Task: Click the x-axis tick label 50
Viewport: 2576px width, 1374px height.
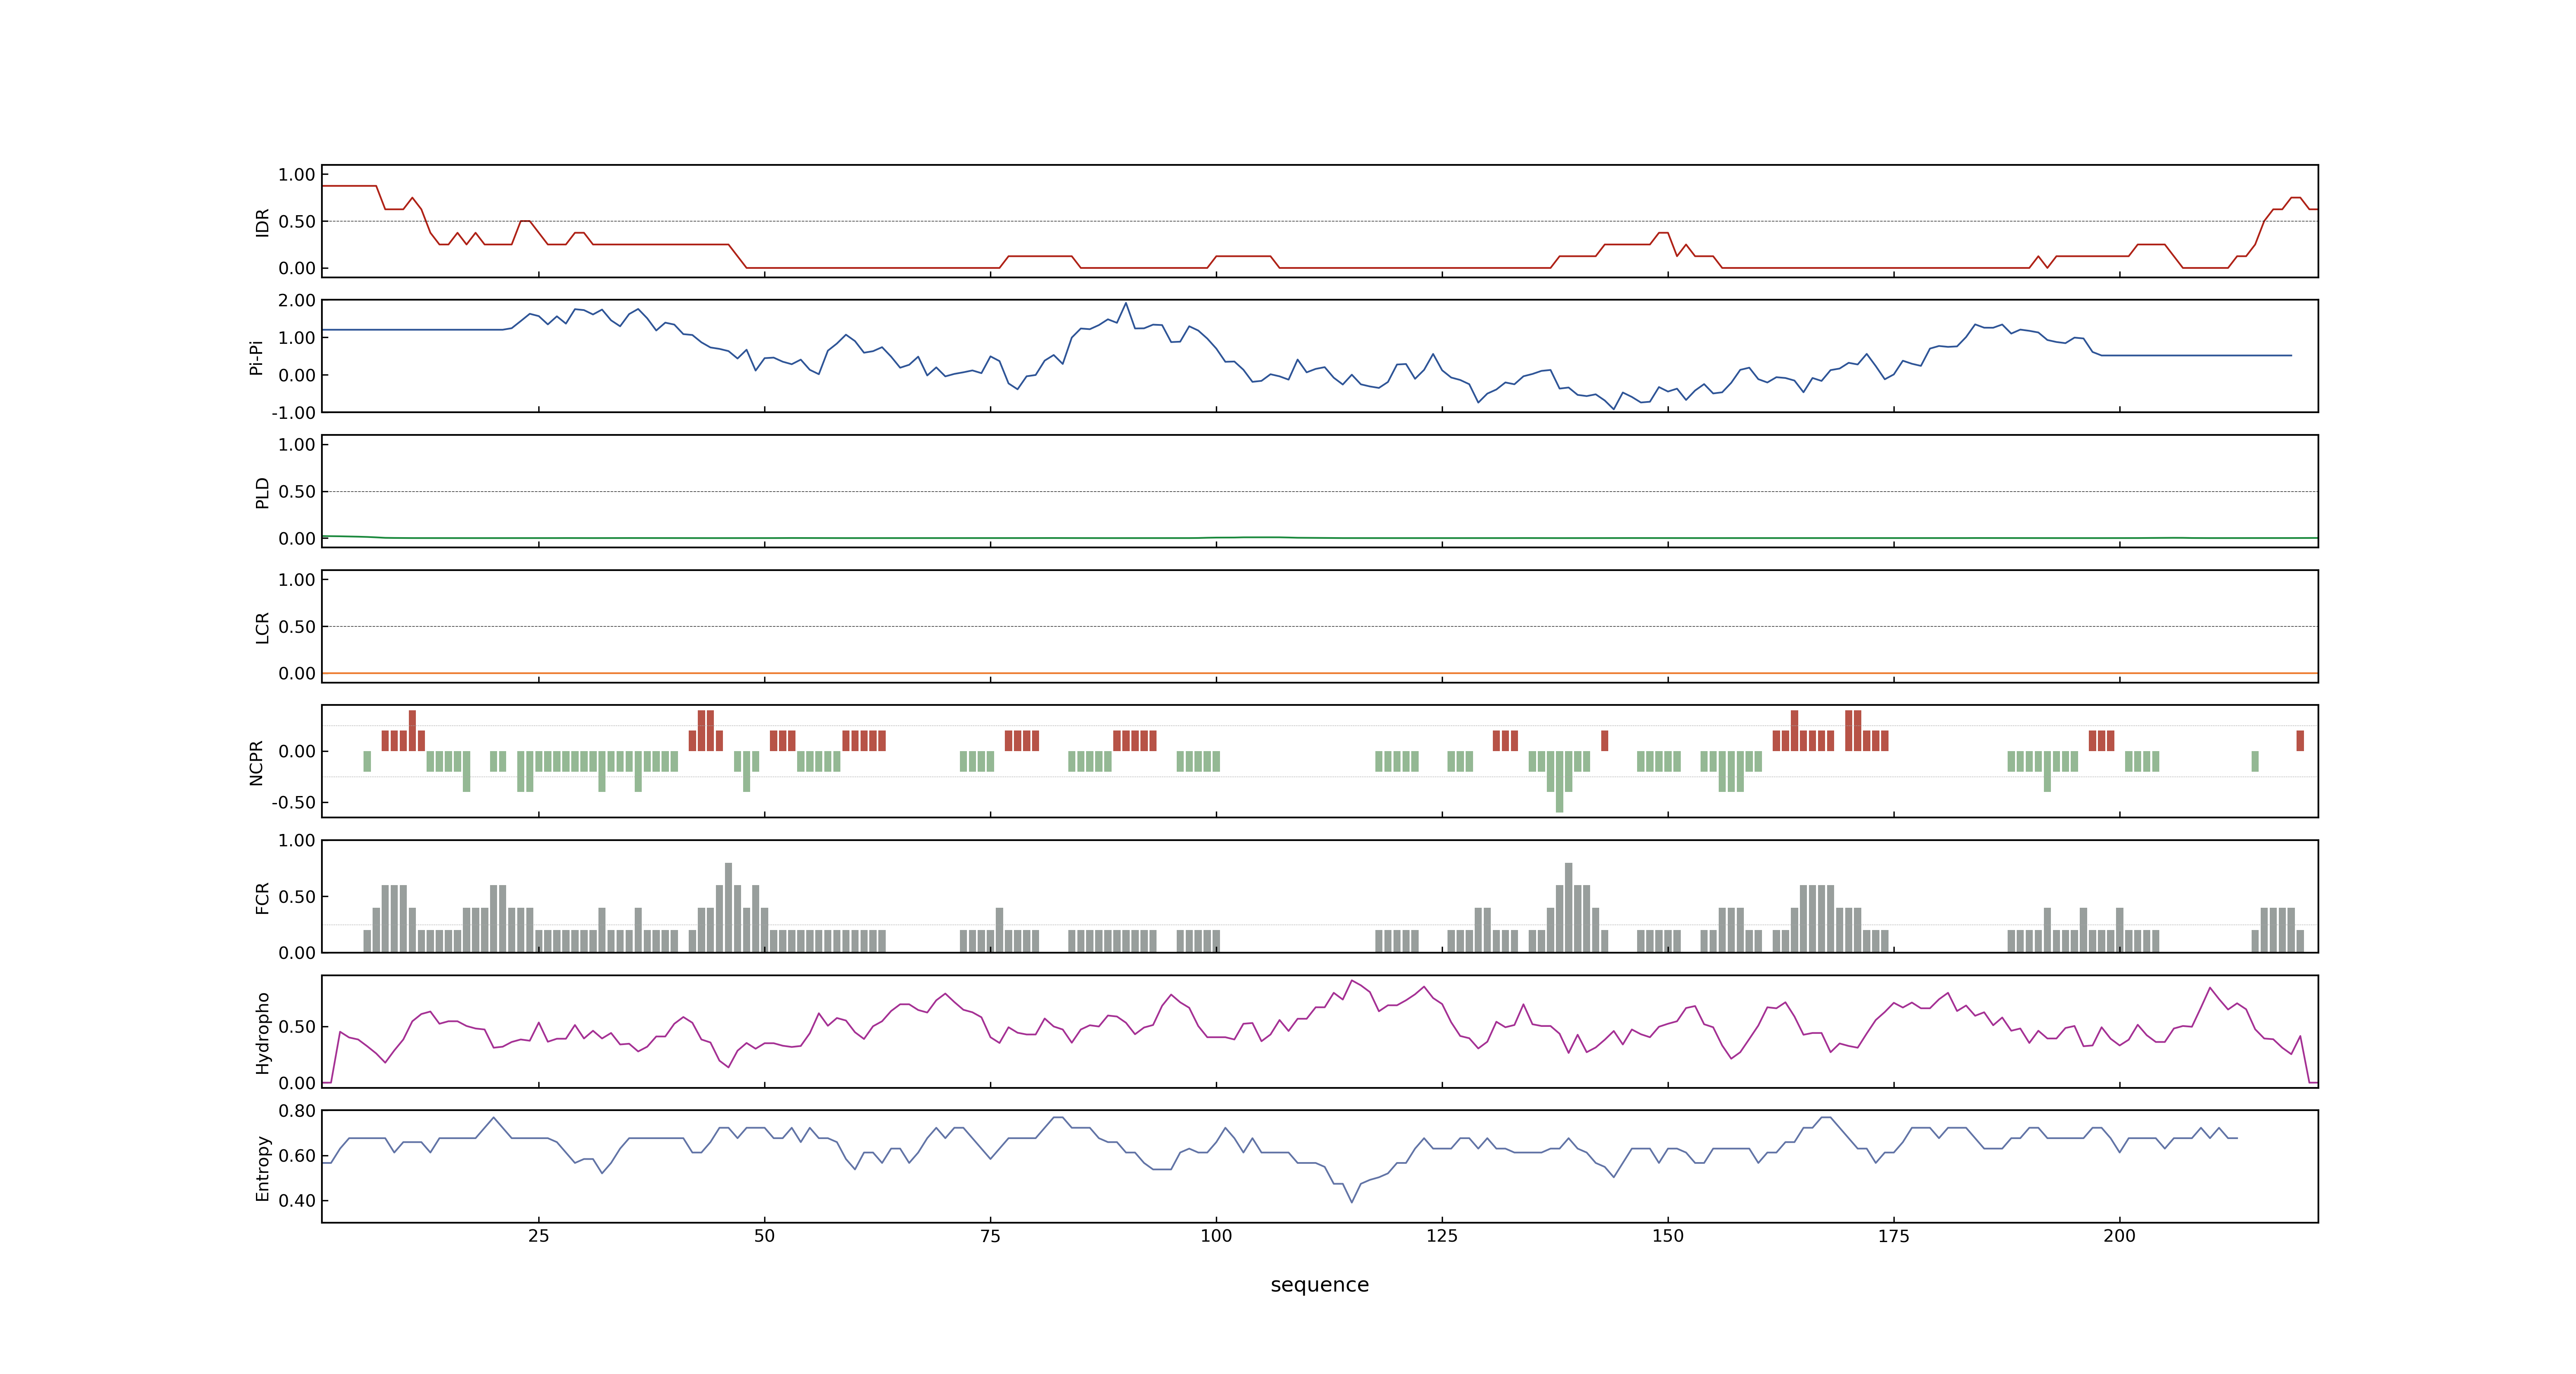Action: (x=764, y=1235)
